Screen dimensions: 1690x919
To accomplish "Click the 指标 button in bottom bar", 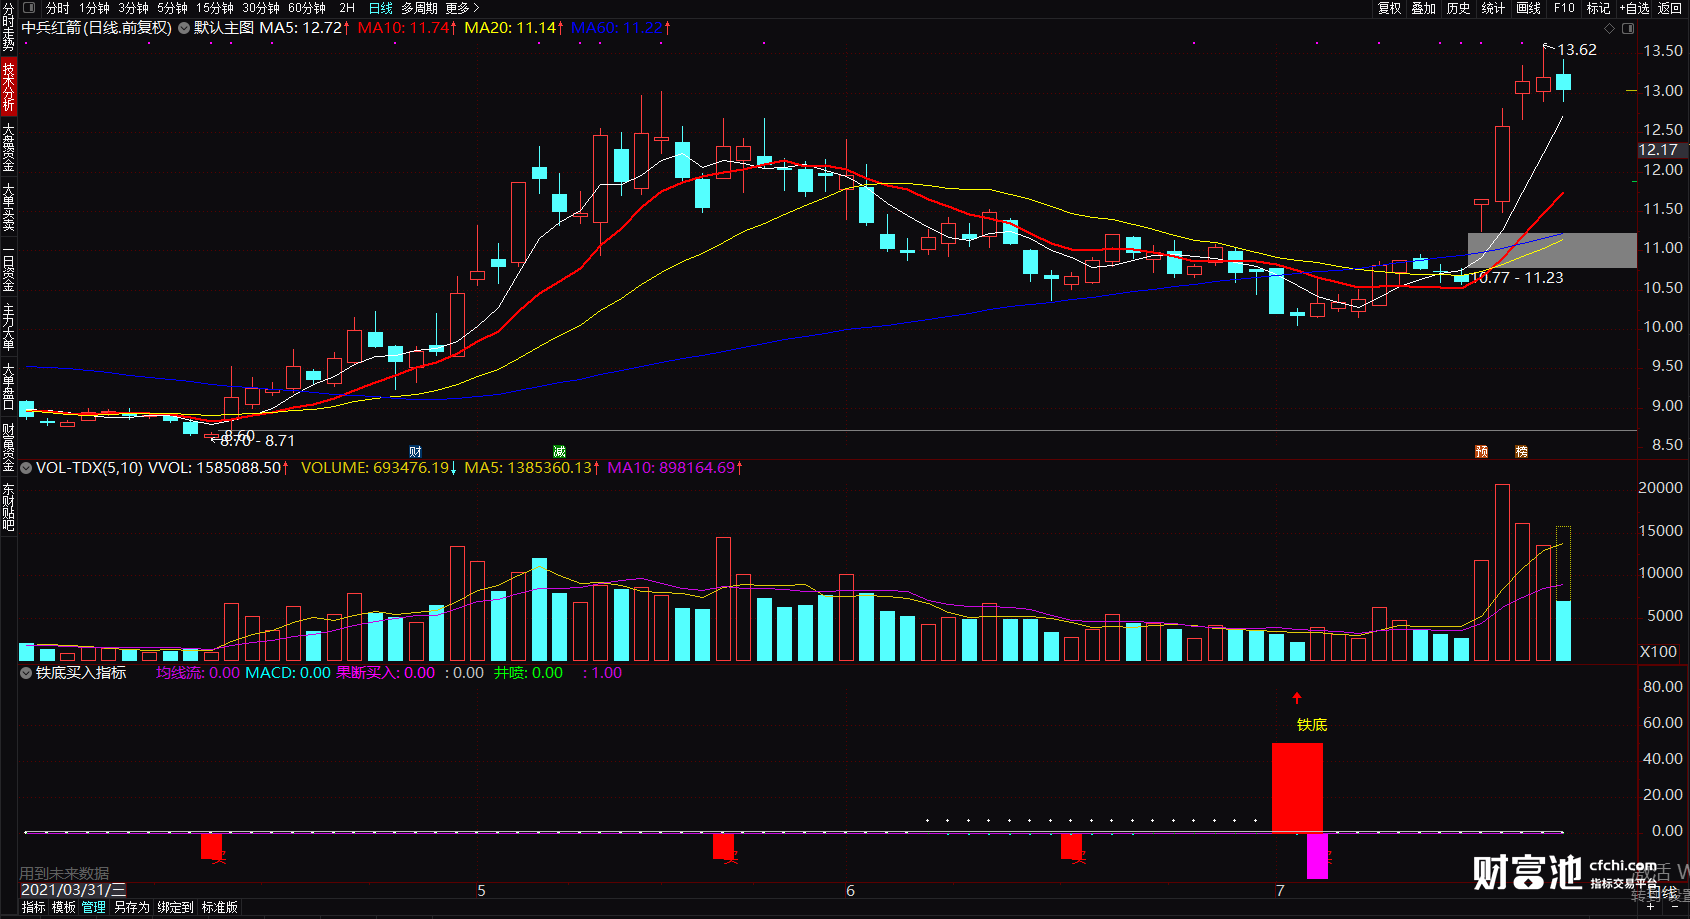I will tap(33, 908).
